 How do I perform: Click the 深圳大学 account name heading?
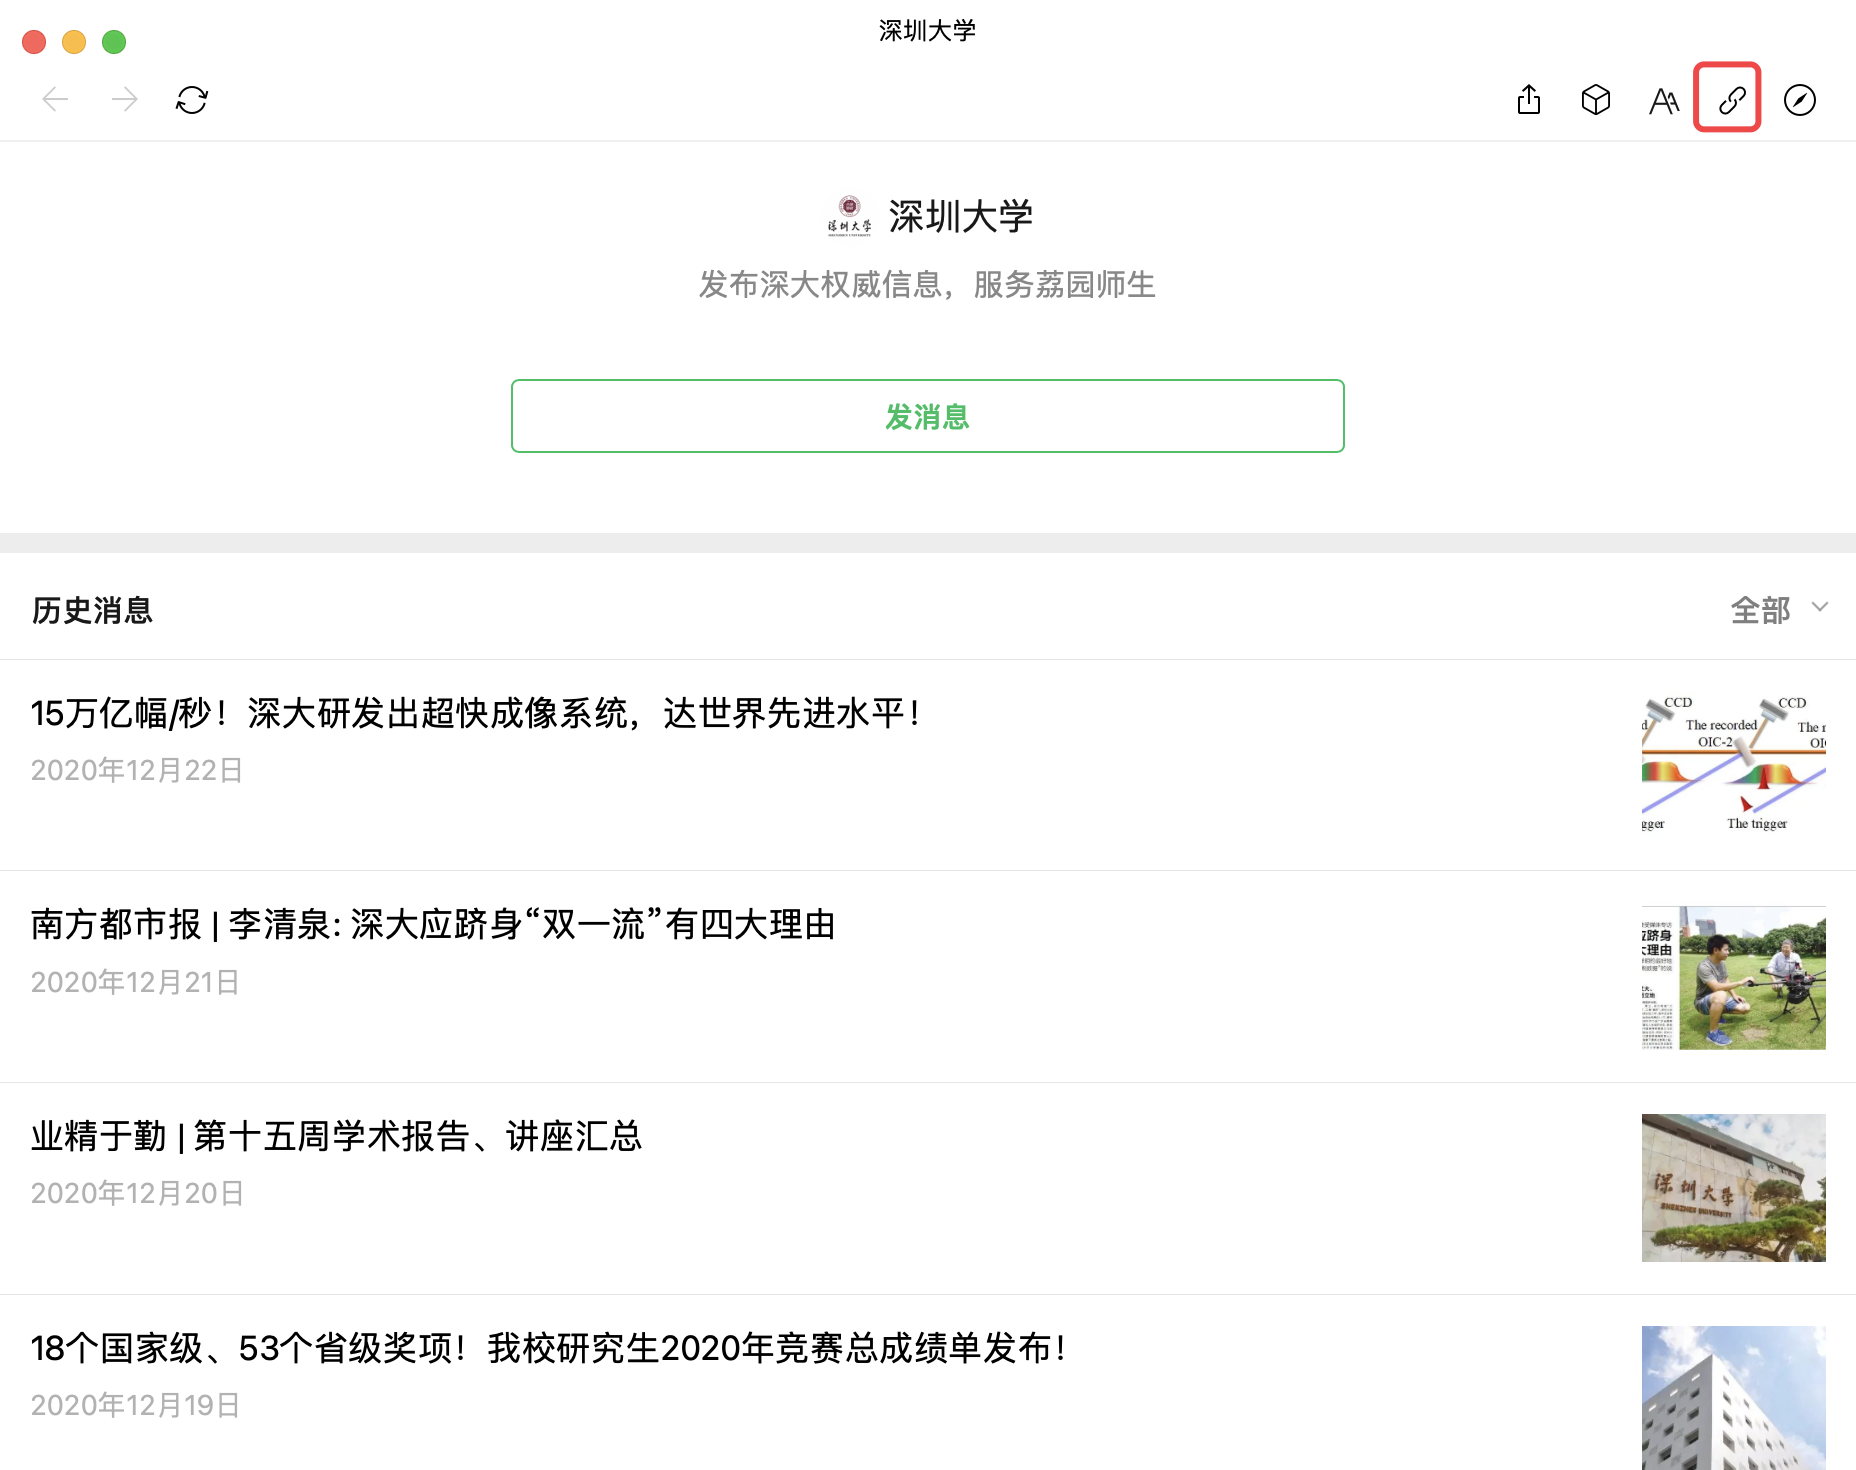tap(961, 216)
